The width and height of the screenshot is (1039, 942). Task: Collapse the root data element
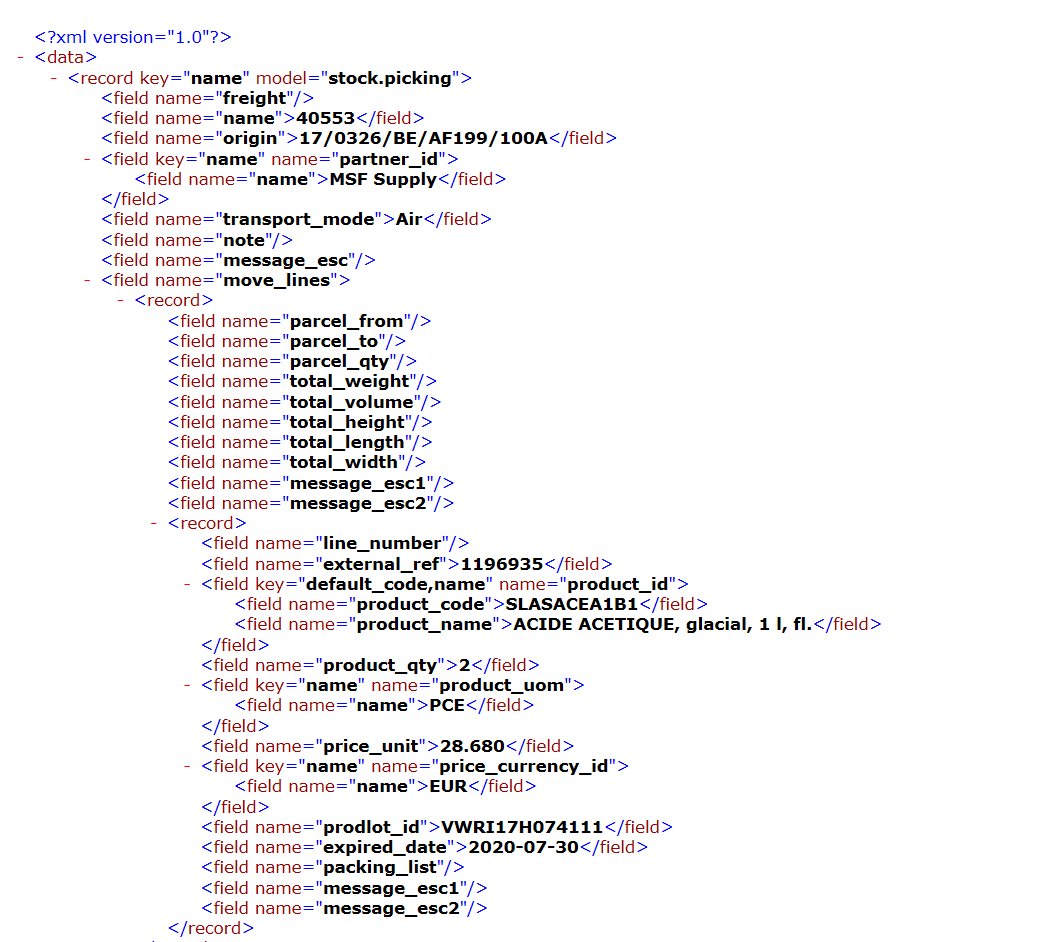[21, 58]
